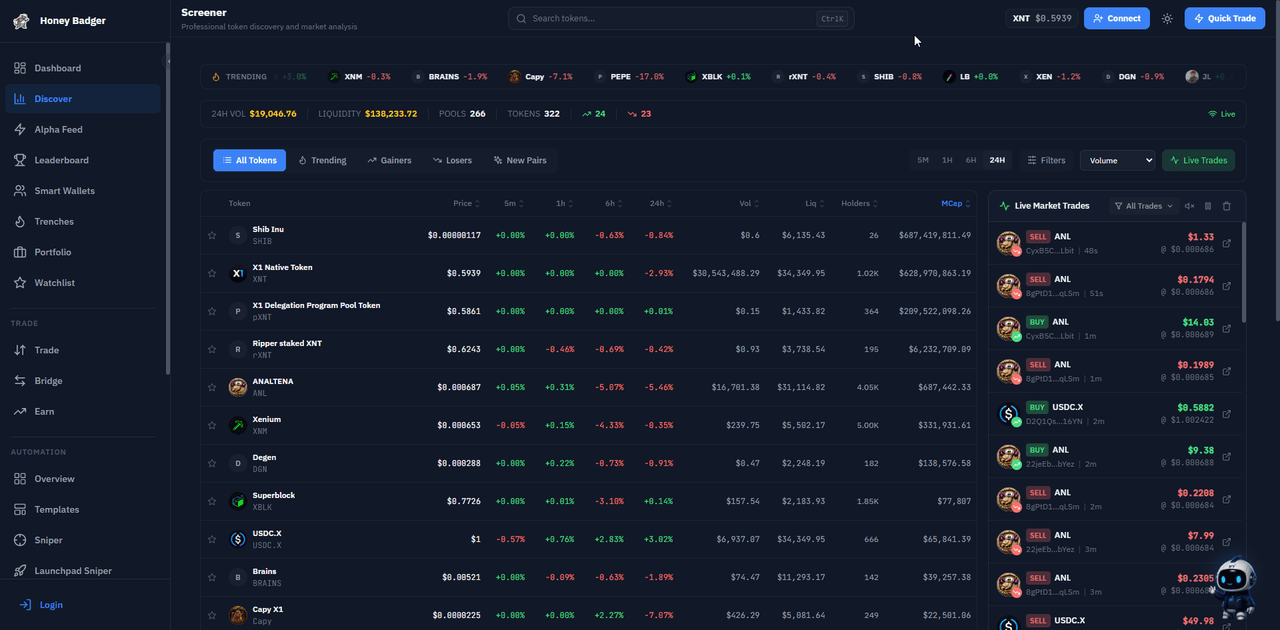The height and width of the screenshot is (630, 1280).
Task: Clear live trades with trash icon
Action: point(1227,206)
